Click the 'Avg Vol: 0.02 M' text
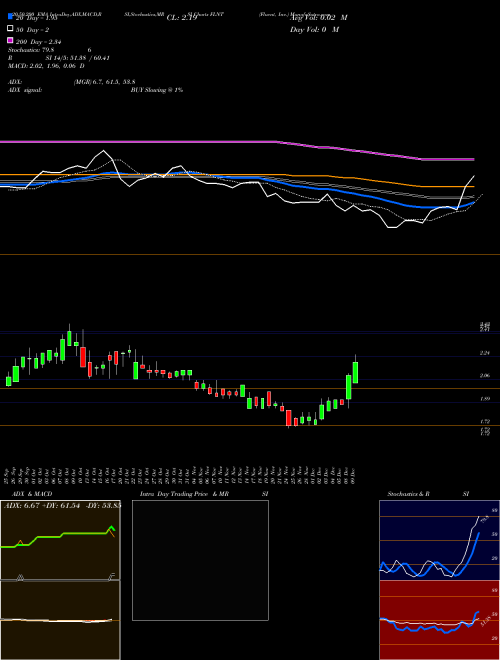500x660 pixels. [x=319, y=18]
